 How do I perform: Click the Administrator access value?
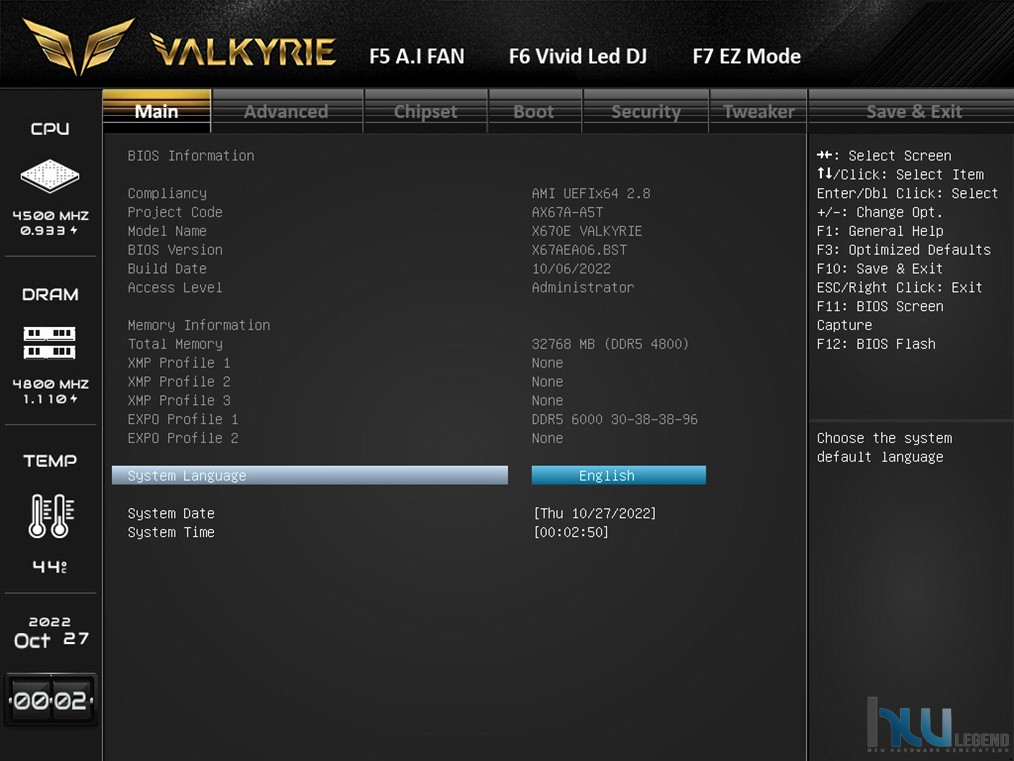tap(583, 287)
